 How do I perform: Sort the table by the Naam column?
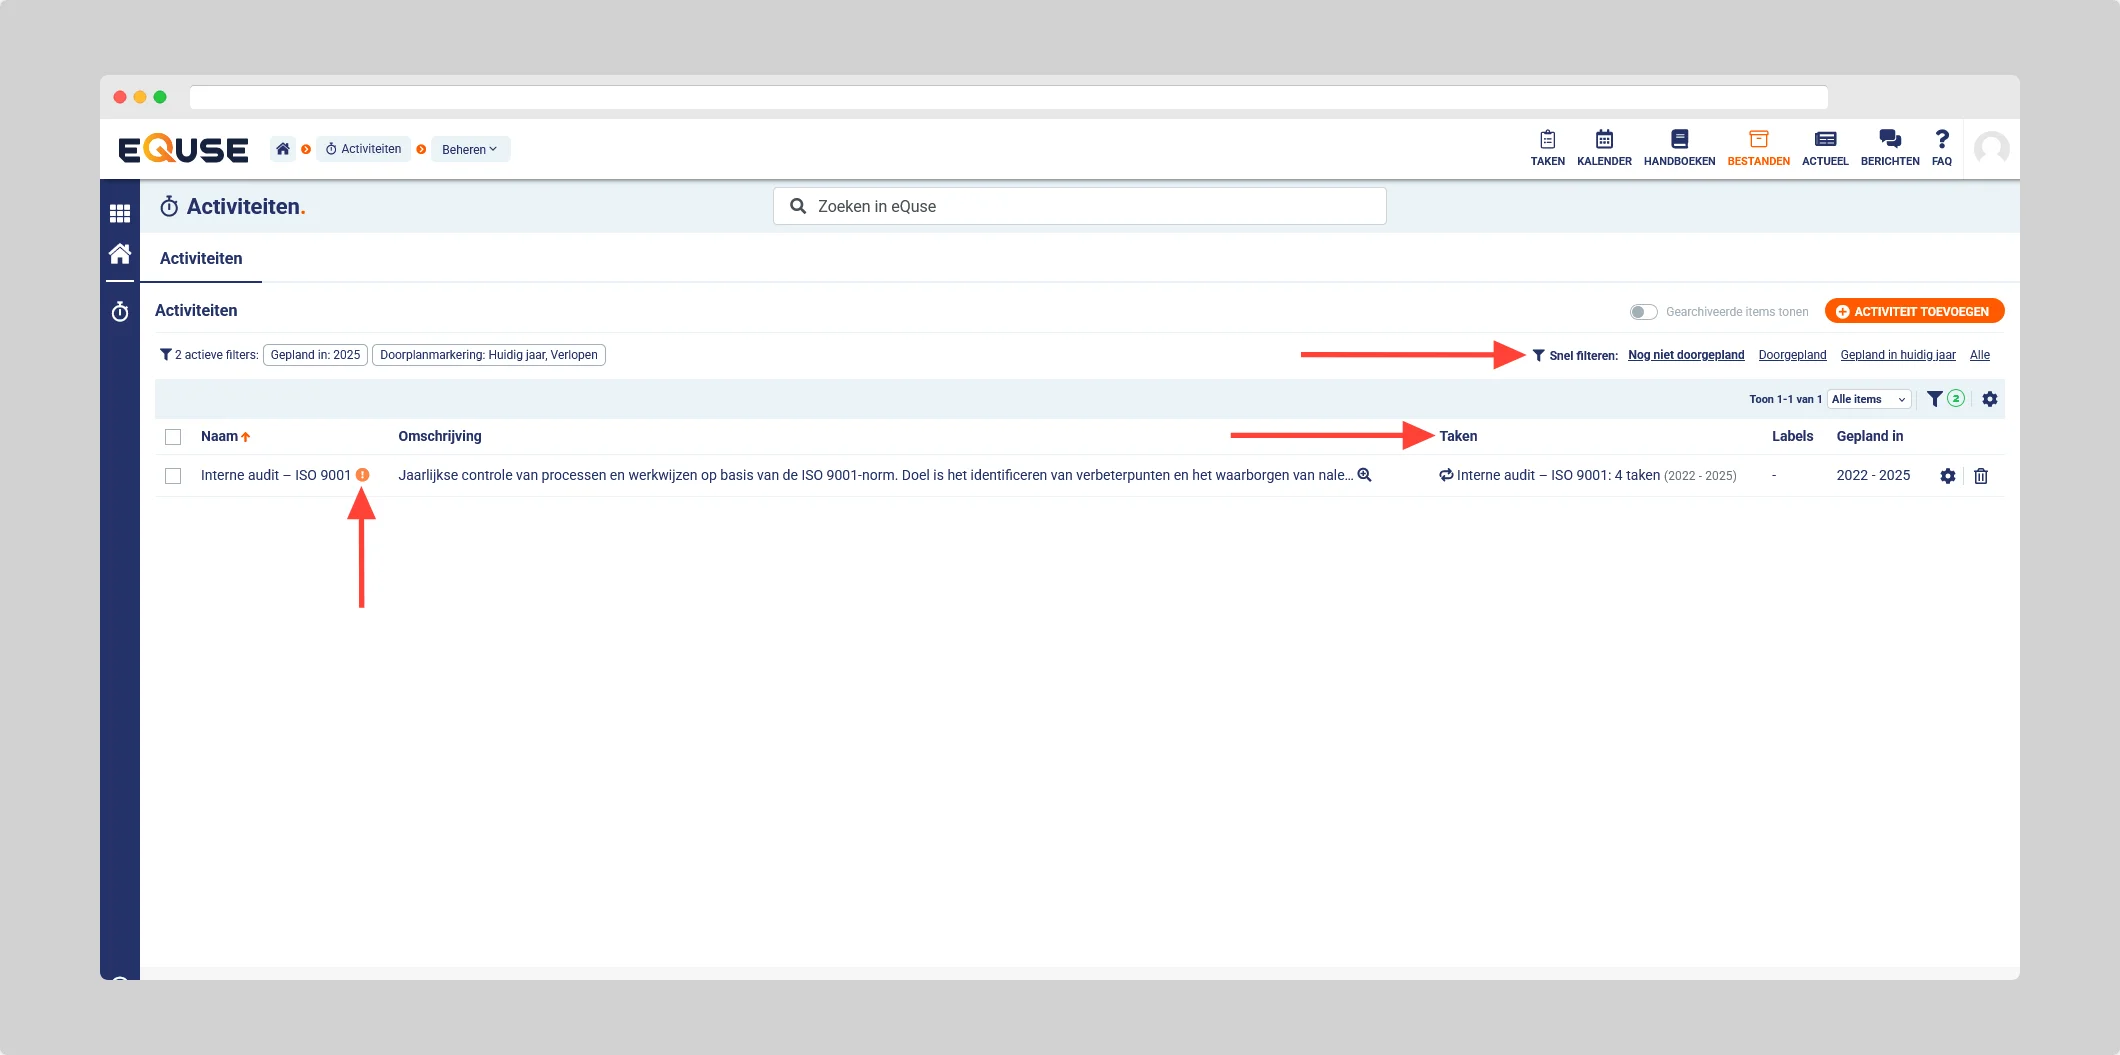220,436
